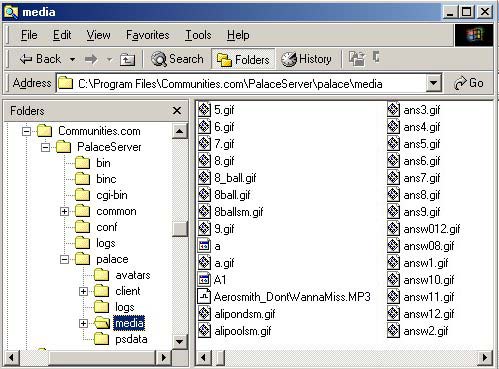Select the 8ballsm.gif file icon
Screen dimensions: 499x369
point(204,211)
